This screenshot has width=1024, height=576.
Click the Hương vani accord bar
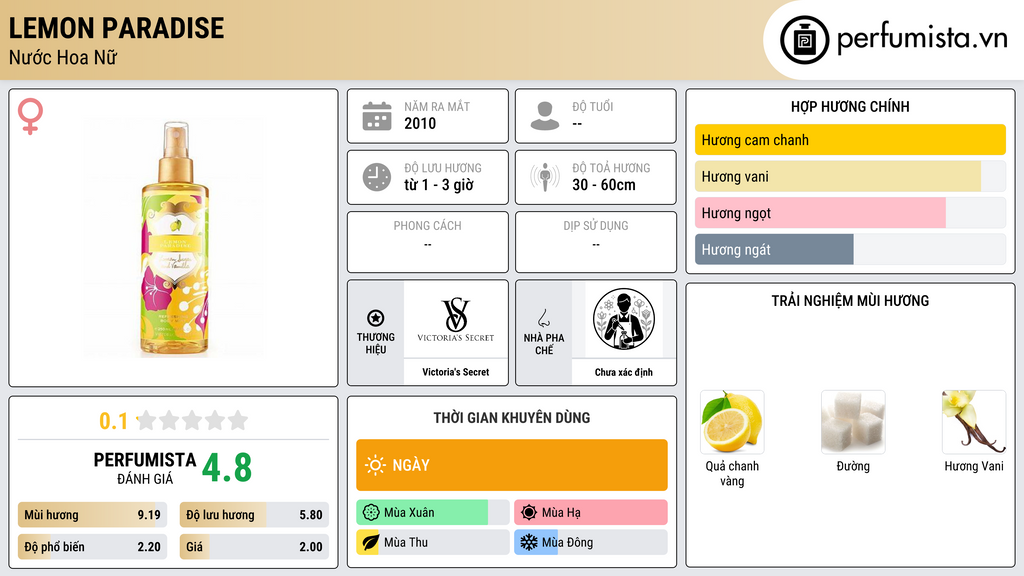point(850,176)
